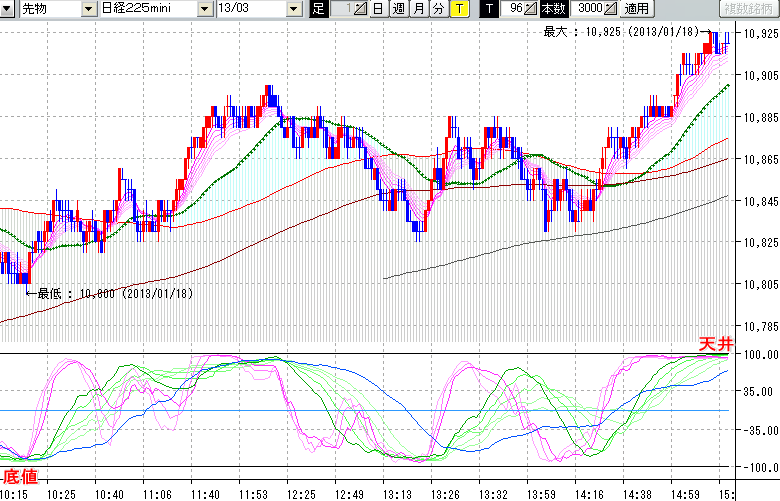Toggle the yellow T tick button
The image size is (780, 501).
[x=458, y=9]
